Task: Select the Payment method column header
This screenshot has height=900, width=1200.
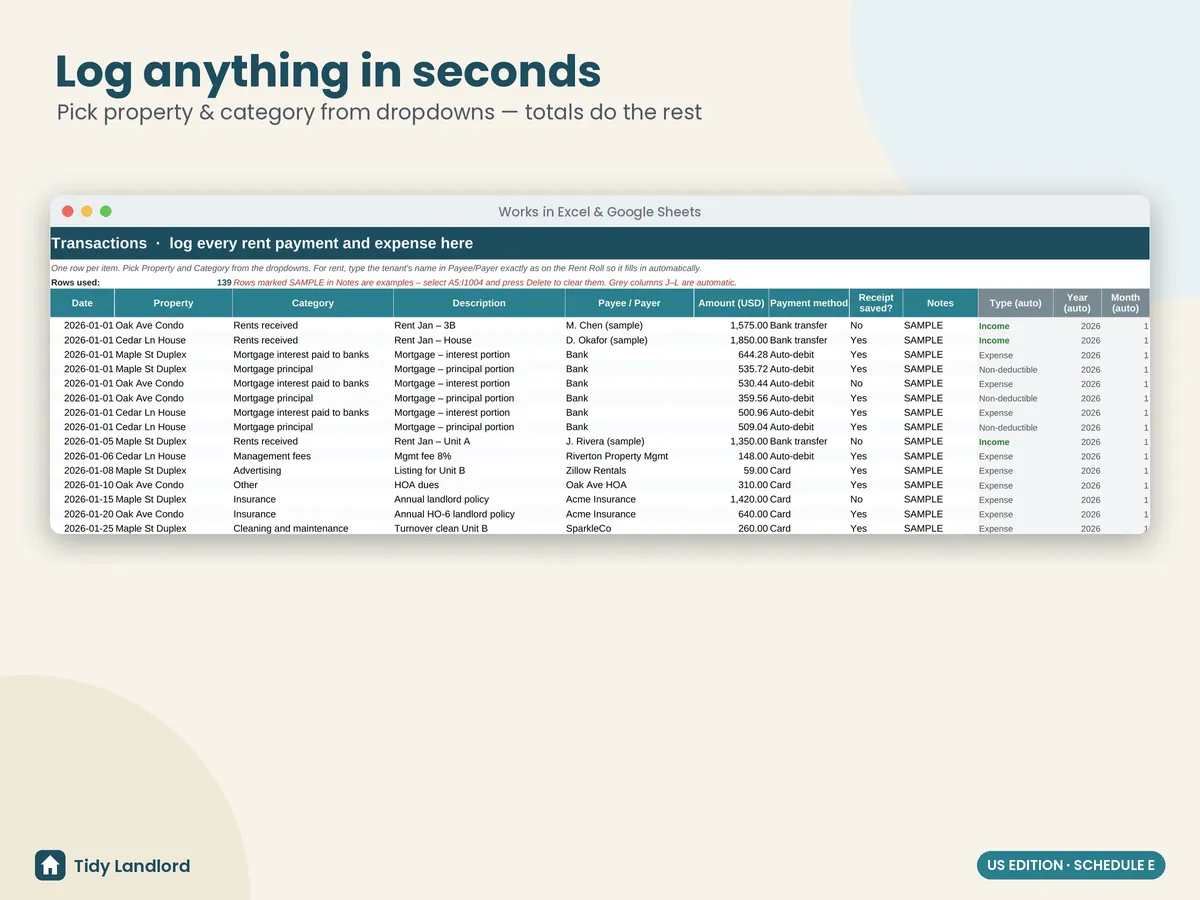Action: tap(809, 303)
